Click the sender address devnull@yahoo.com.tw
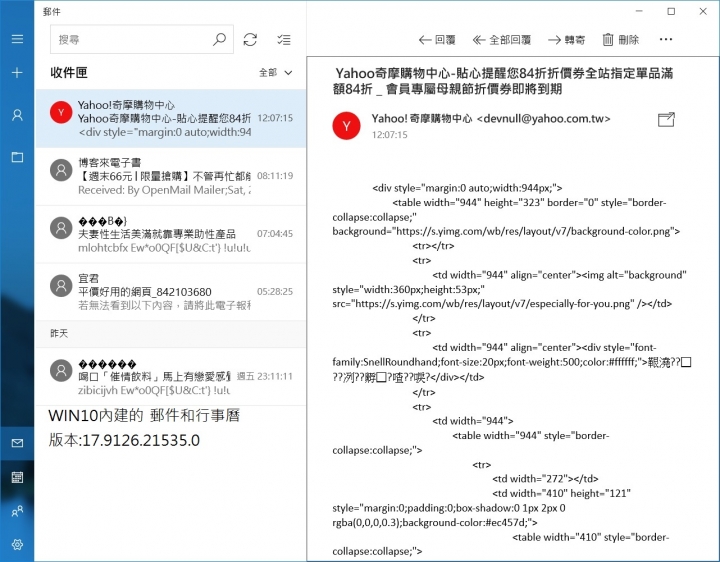 pyautogui.click(x=544, y=119)
